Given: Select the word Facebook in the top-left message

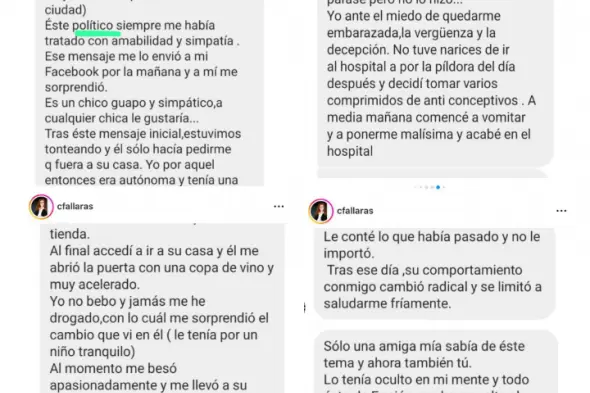Looking at the screenshot, I should click(72, 72).
